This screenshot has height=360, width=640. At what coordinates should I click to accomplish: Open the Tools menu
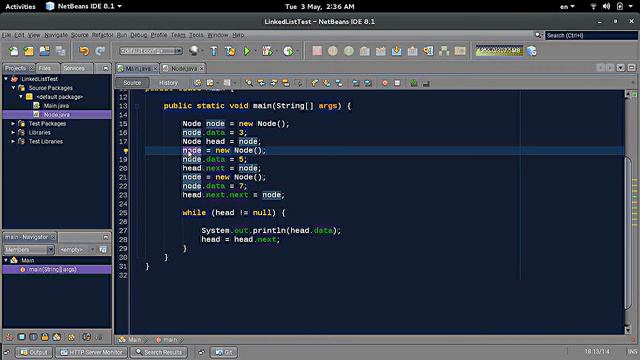196,35
